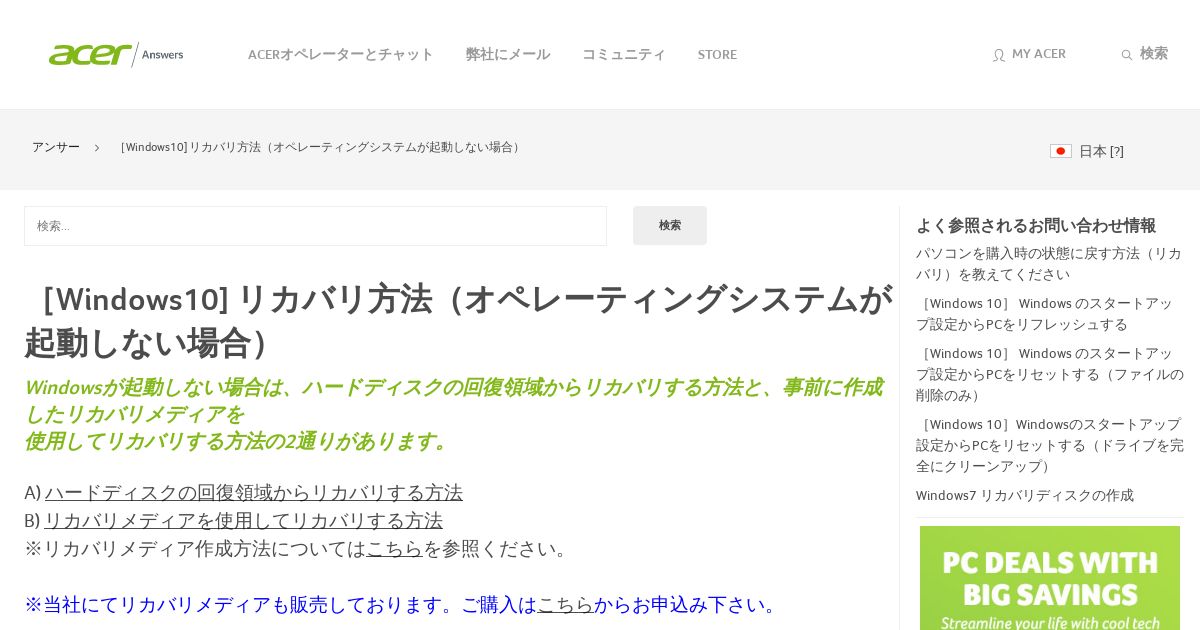This screenshot has width=1200, height=630.
Task: Focus the 検索... input field
Action: 315,226
